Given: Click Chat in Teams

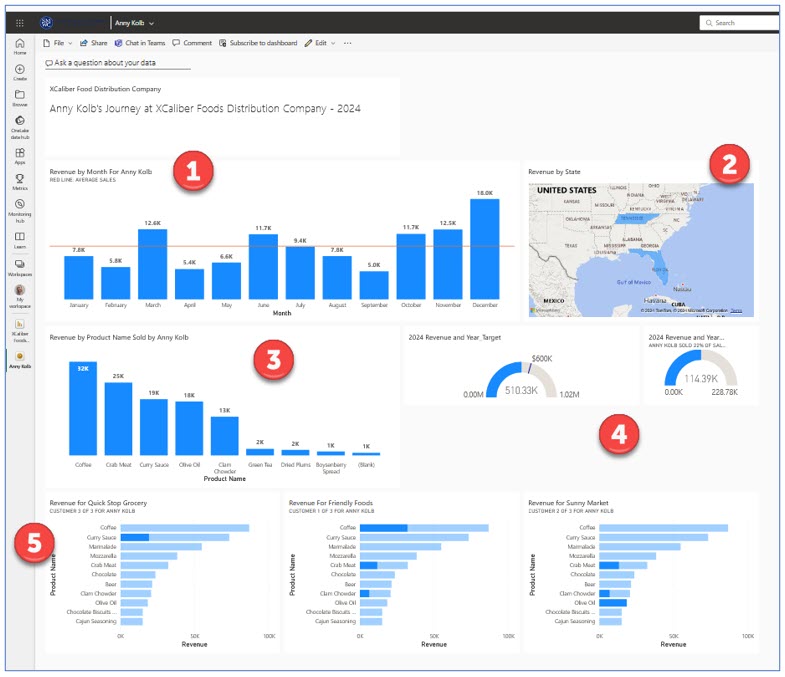Looking at the screenshot, I should click(140, 43).
